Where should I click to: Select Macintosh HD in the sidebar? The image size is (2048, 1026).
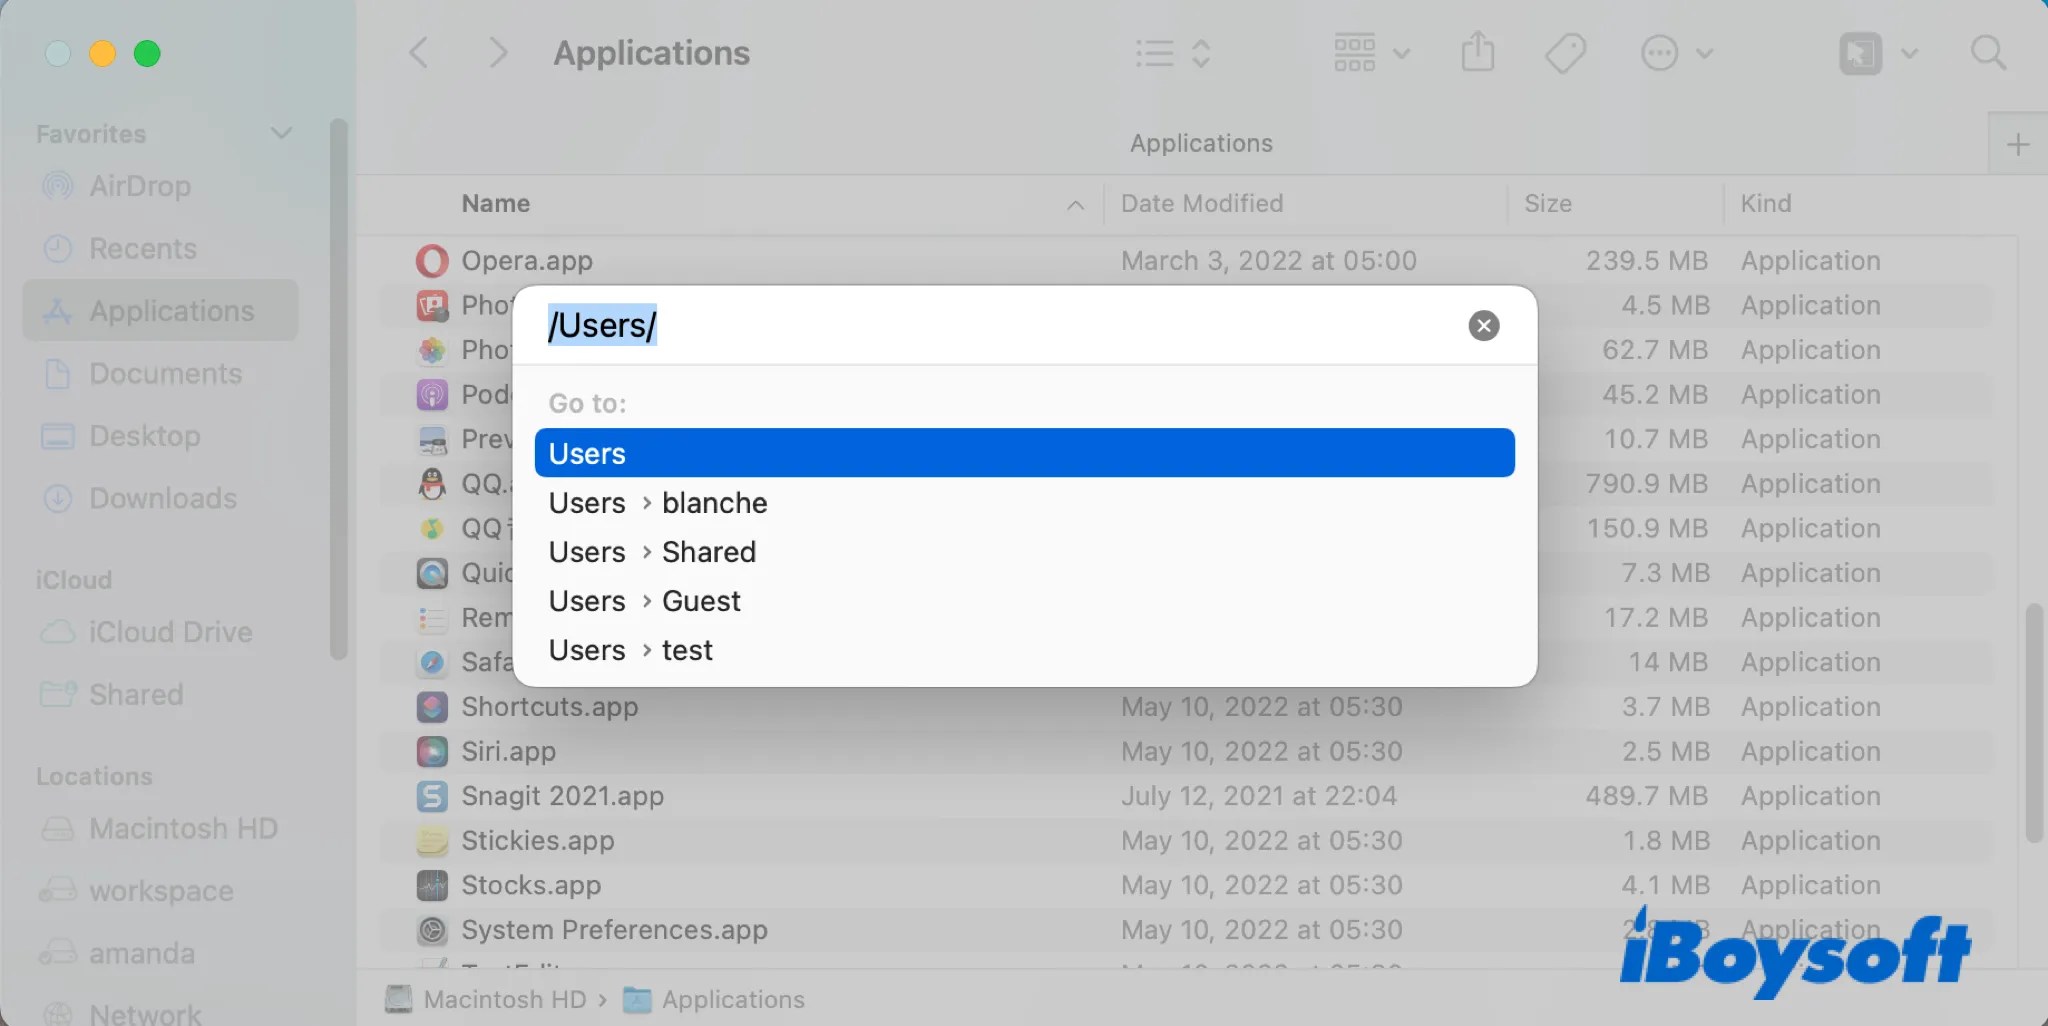tap(160, 828)
